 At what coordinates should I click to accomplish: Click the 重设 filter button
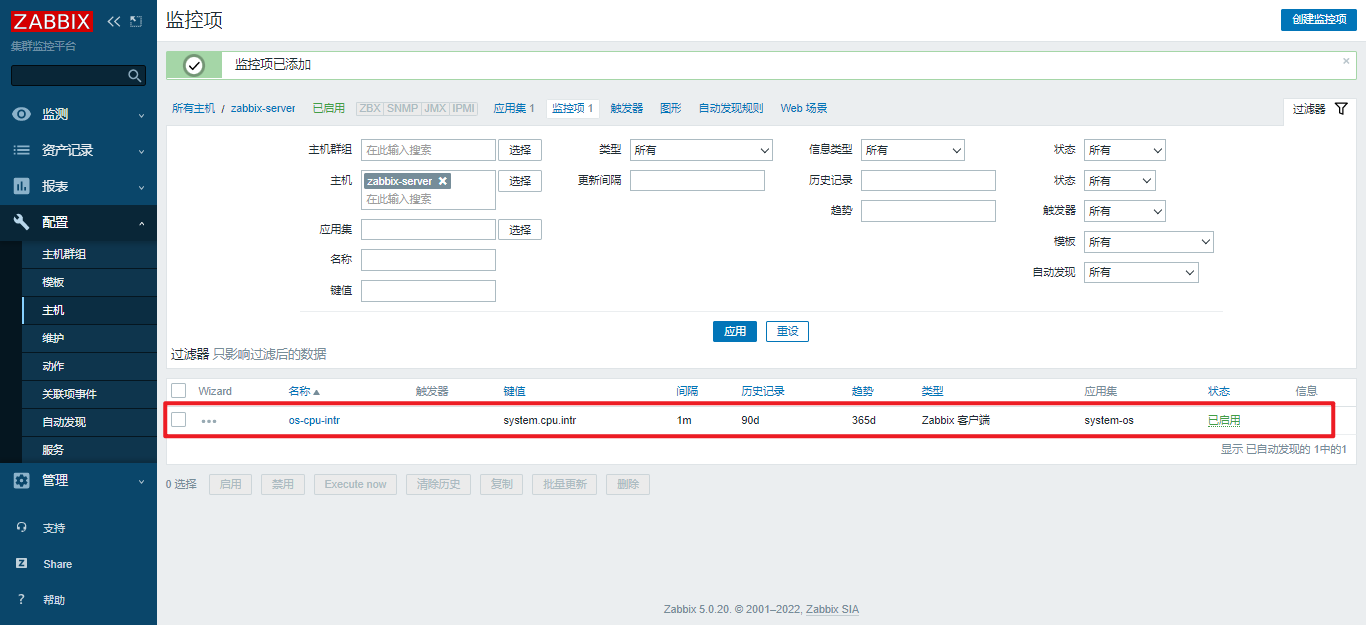pyautogui.click(x=788, y=331)
